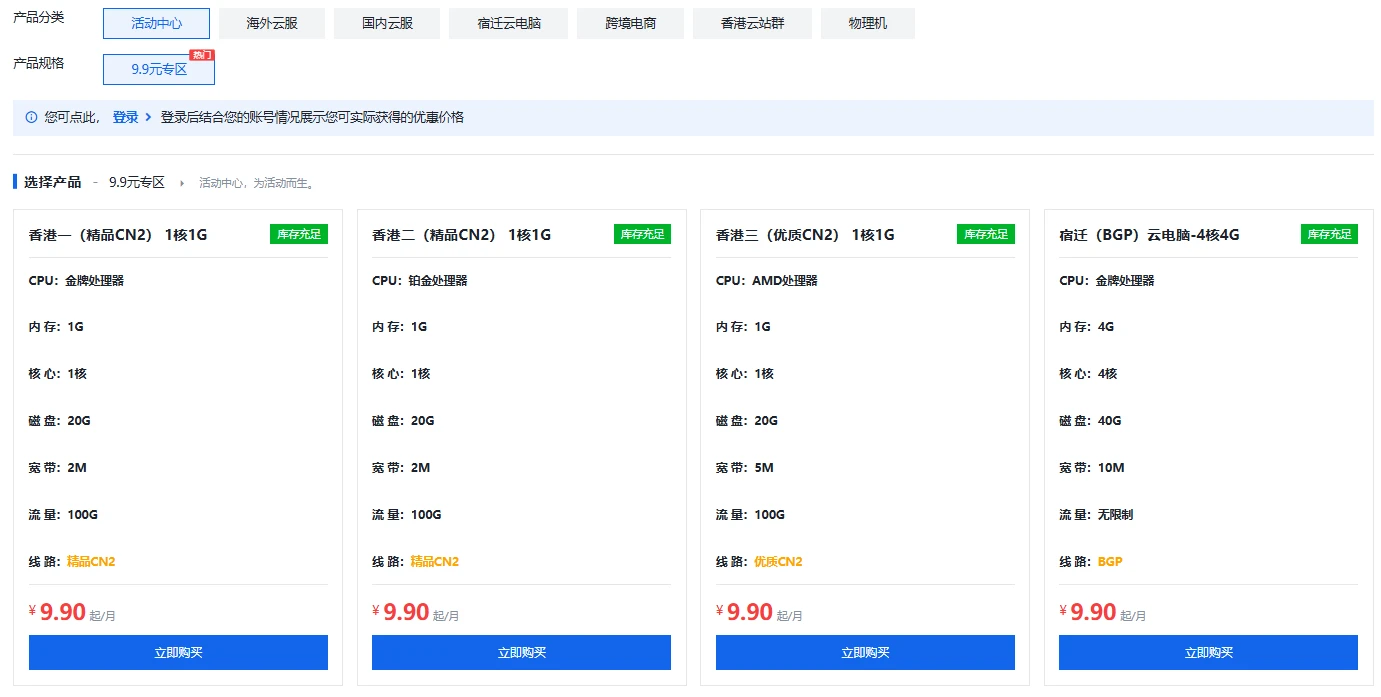Click 精品CN2 line text in 香港一 card

[91, 562]
